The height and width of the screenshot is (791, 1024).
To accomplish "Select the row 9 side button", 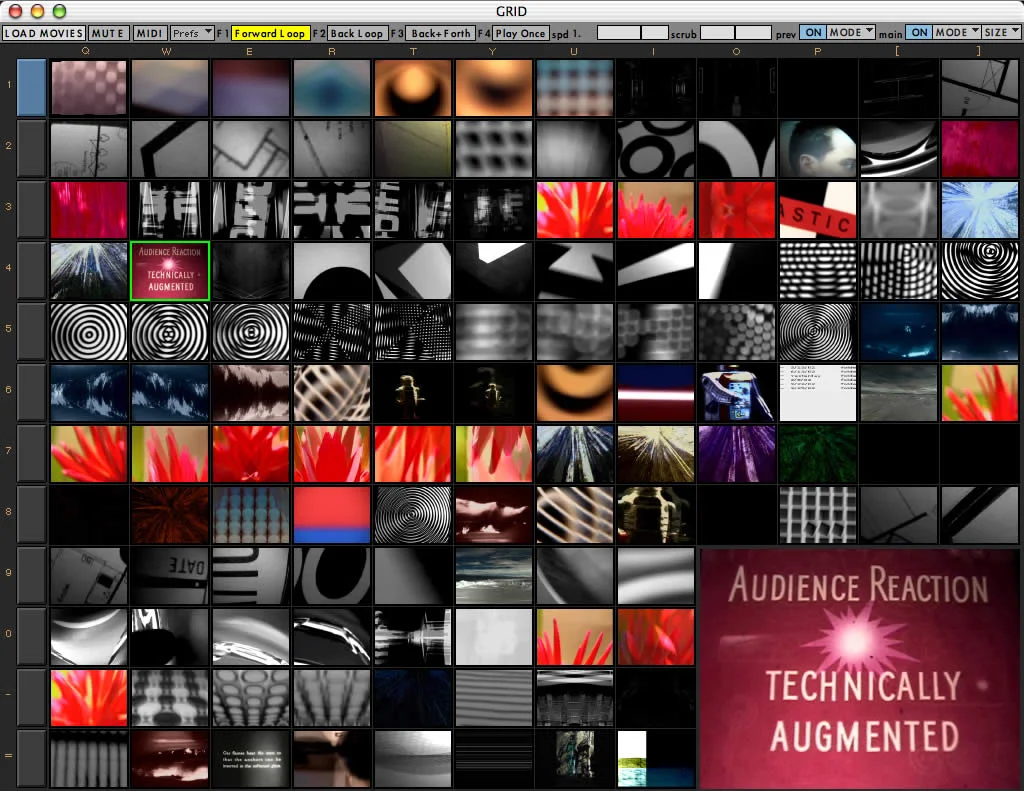I will [x=31, y=575].
